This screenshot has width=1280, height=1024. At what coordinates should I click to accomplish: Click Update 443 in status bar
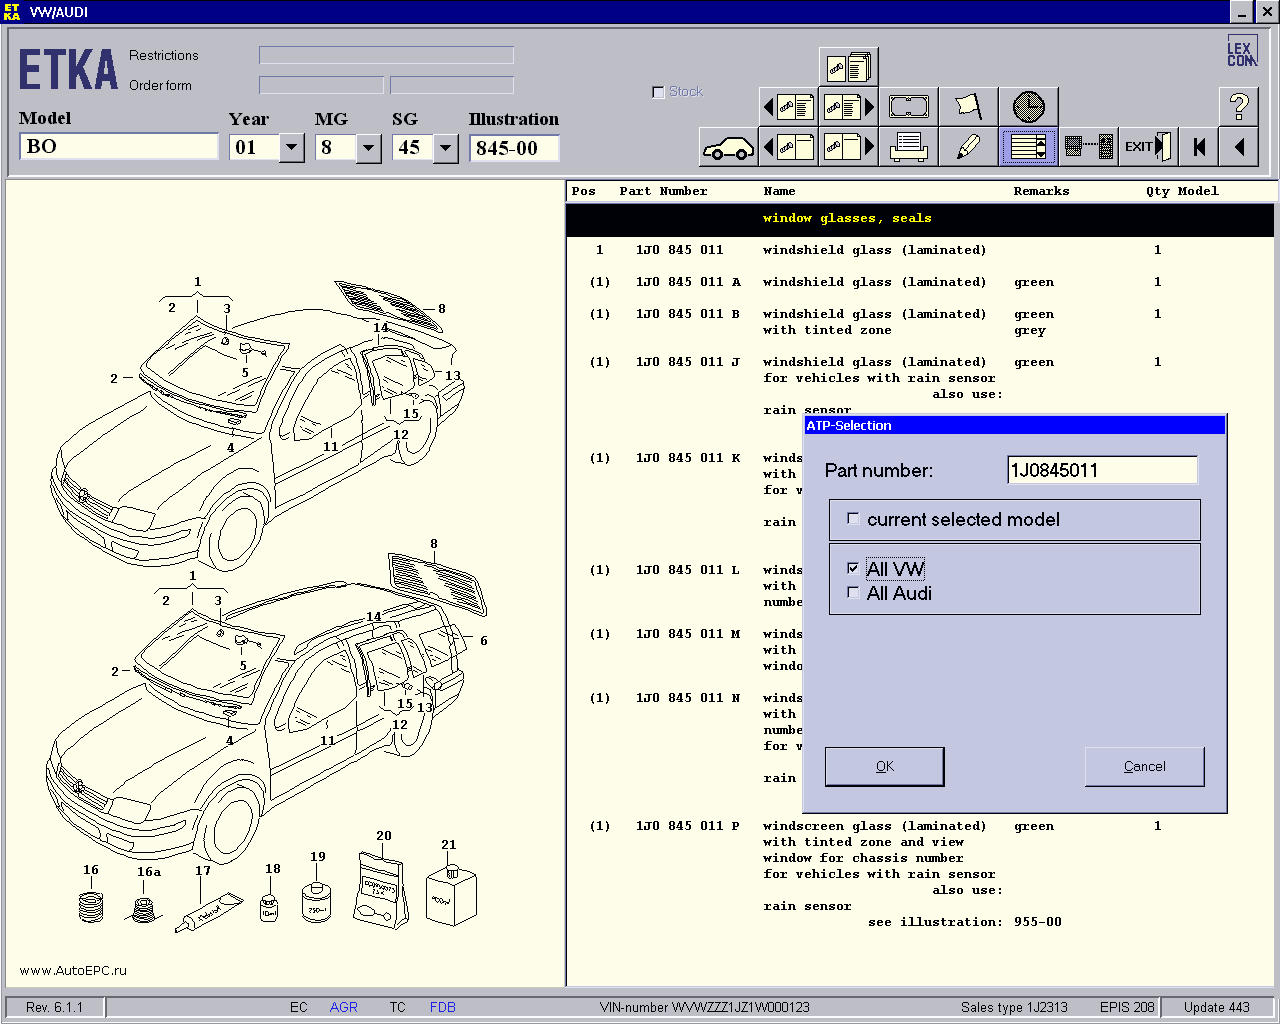1216,1007
